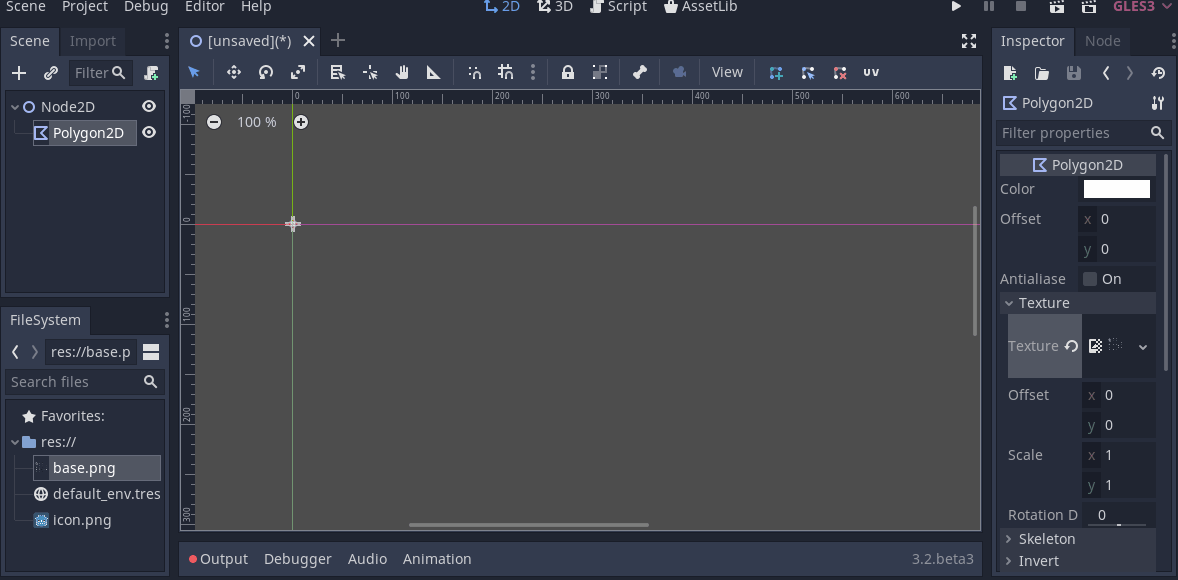The width and height of the screenshot is (1178, 580).
Task: Collapse the Node2D tree node
Action: [14, 107]
